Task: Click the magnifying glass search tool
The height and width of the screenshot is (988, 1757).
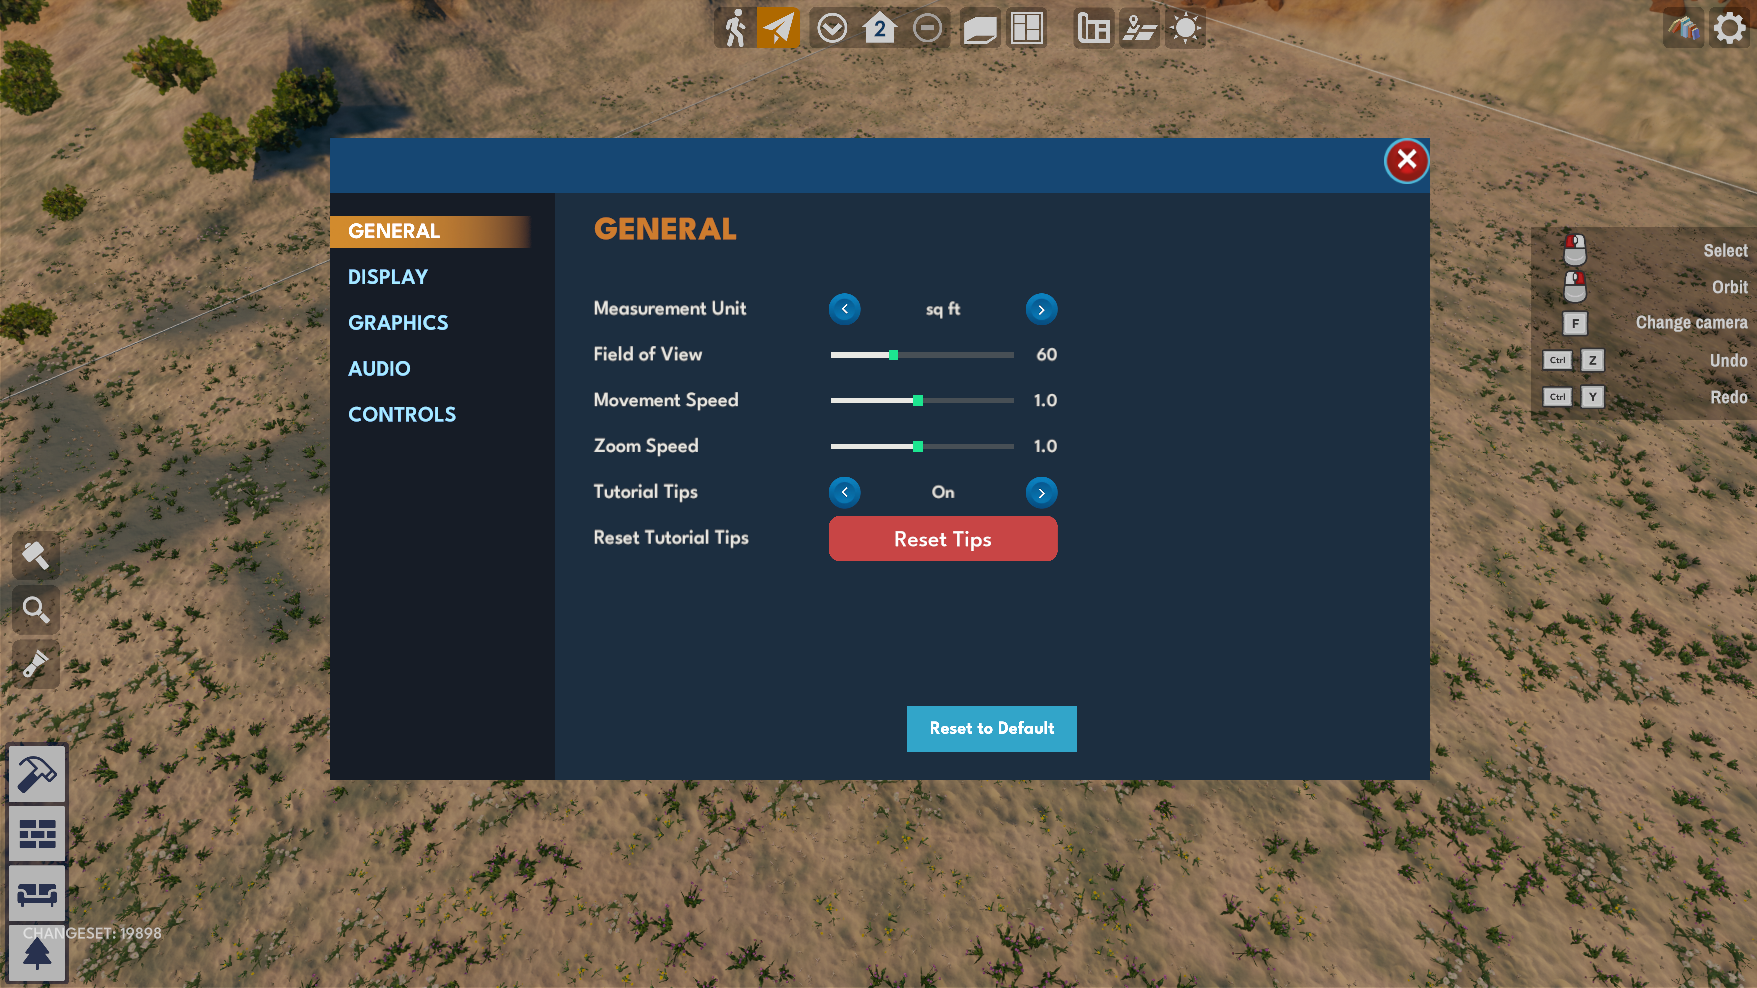Action: (x=36, y=610)
